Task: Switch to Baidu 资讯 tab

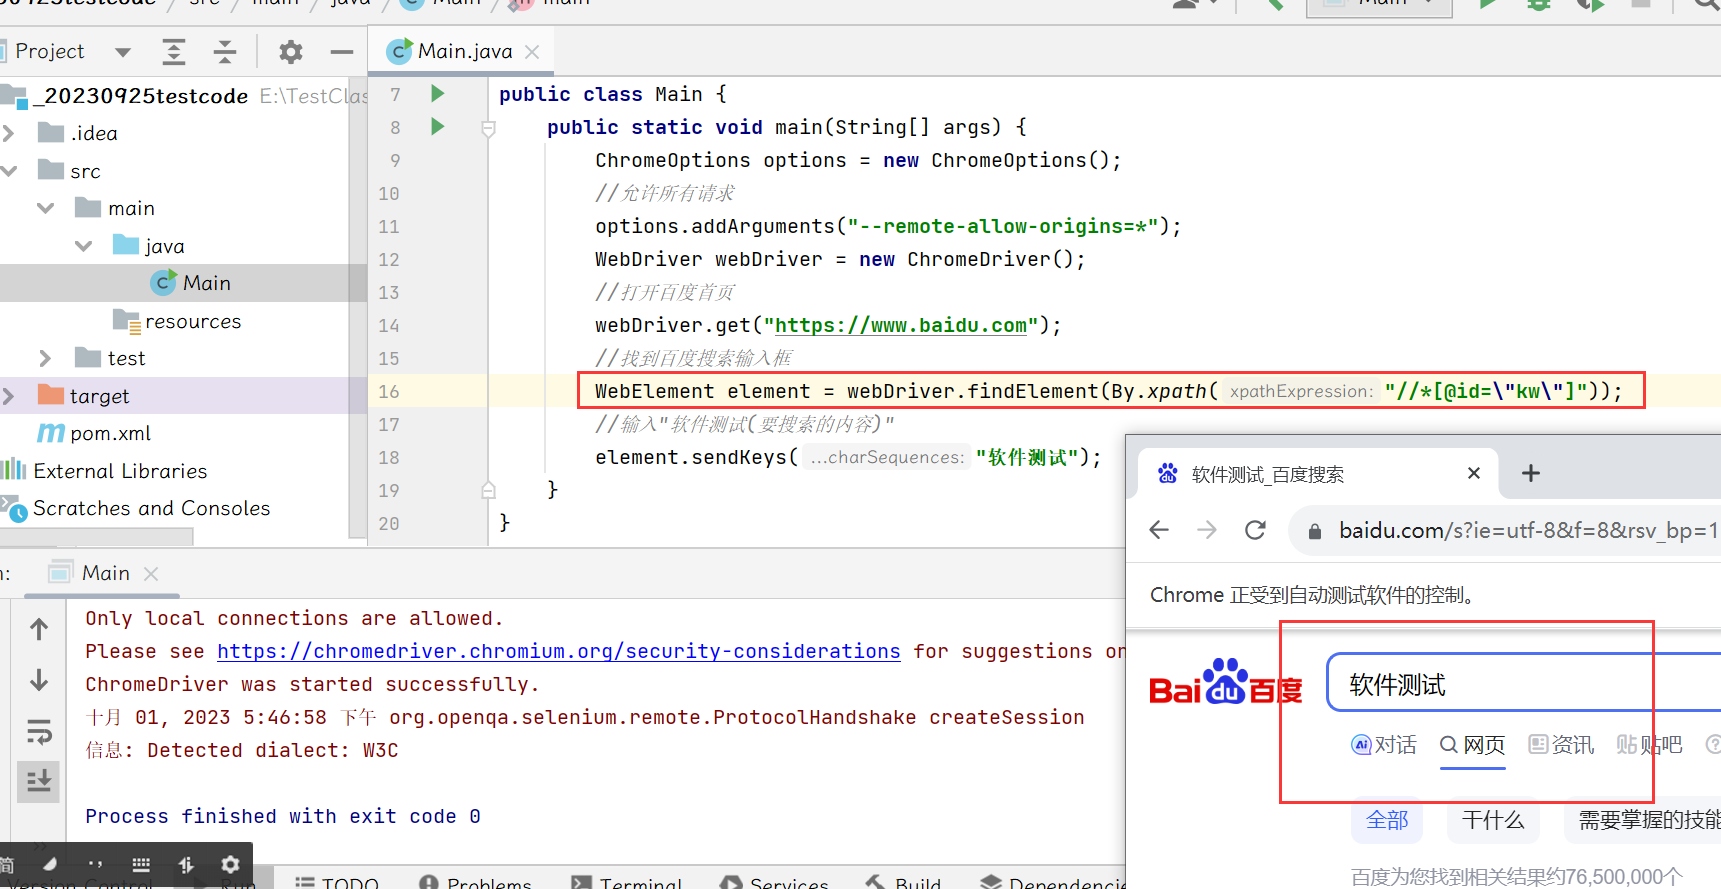Action: 1562,745
